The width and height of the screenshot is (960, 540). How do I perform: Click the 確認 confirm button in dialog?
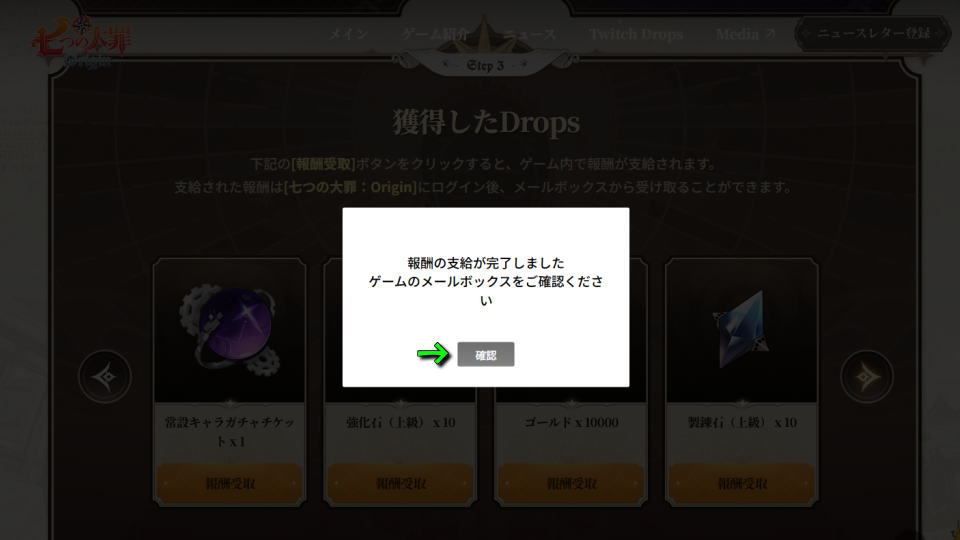[486, 354]
